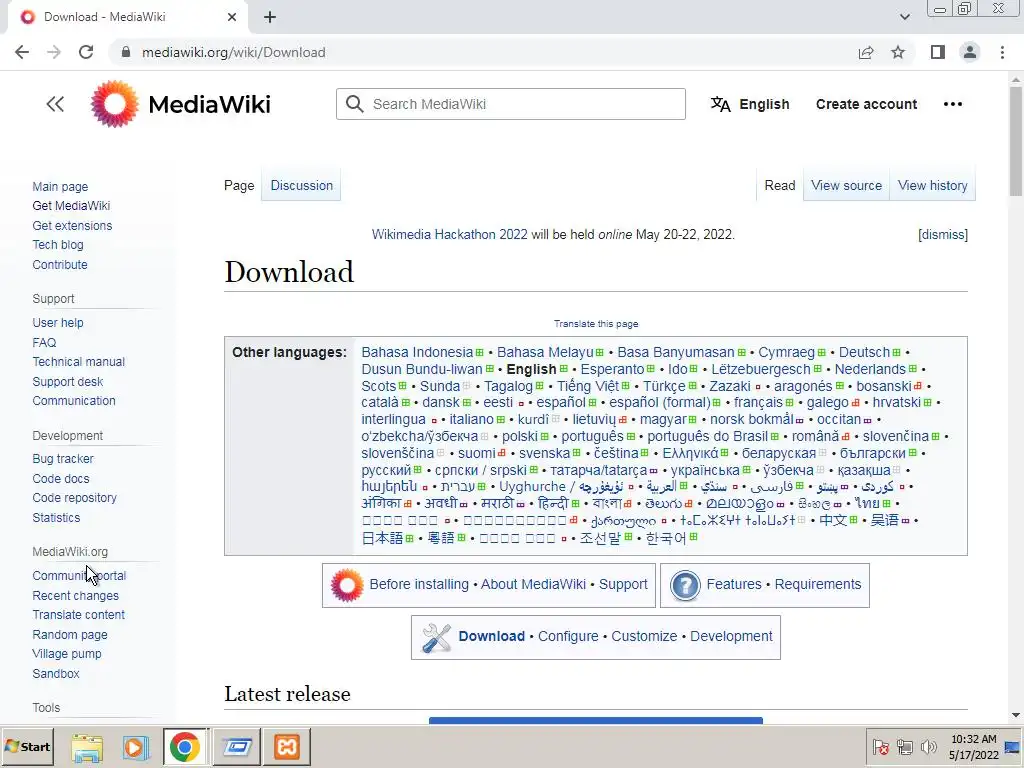1024x768 pixels.
Task: Click the scrollbar down arrow
Action: (x=1016, y=715)
